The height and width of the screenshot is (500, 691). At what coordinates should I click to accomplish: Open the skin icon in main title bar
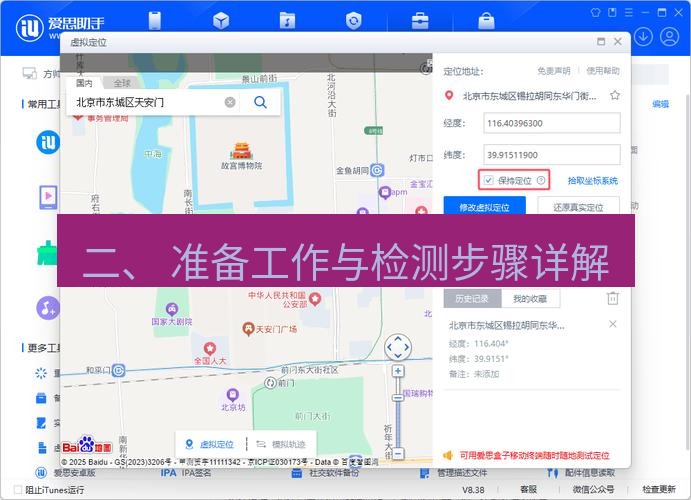point(595,12)
